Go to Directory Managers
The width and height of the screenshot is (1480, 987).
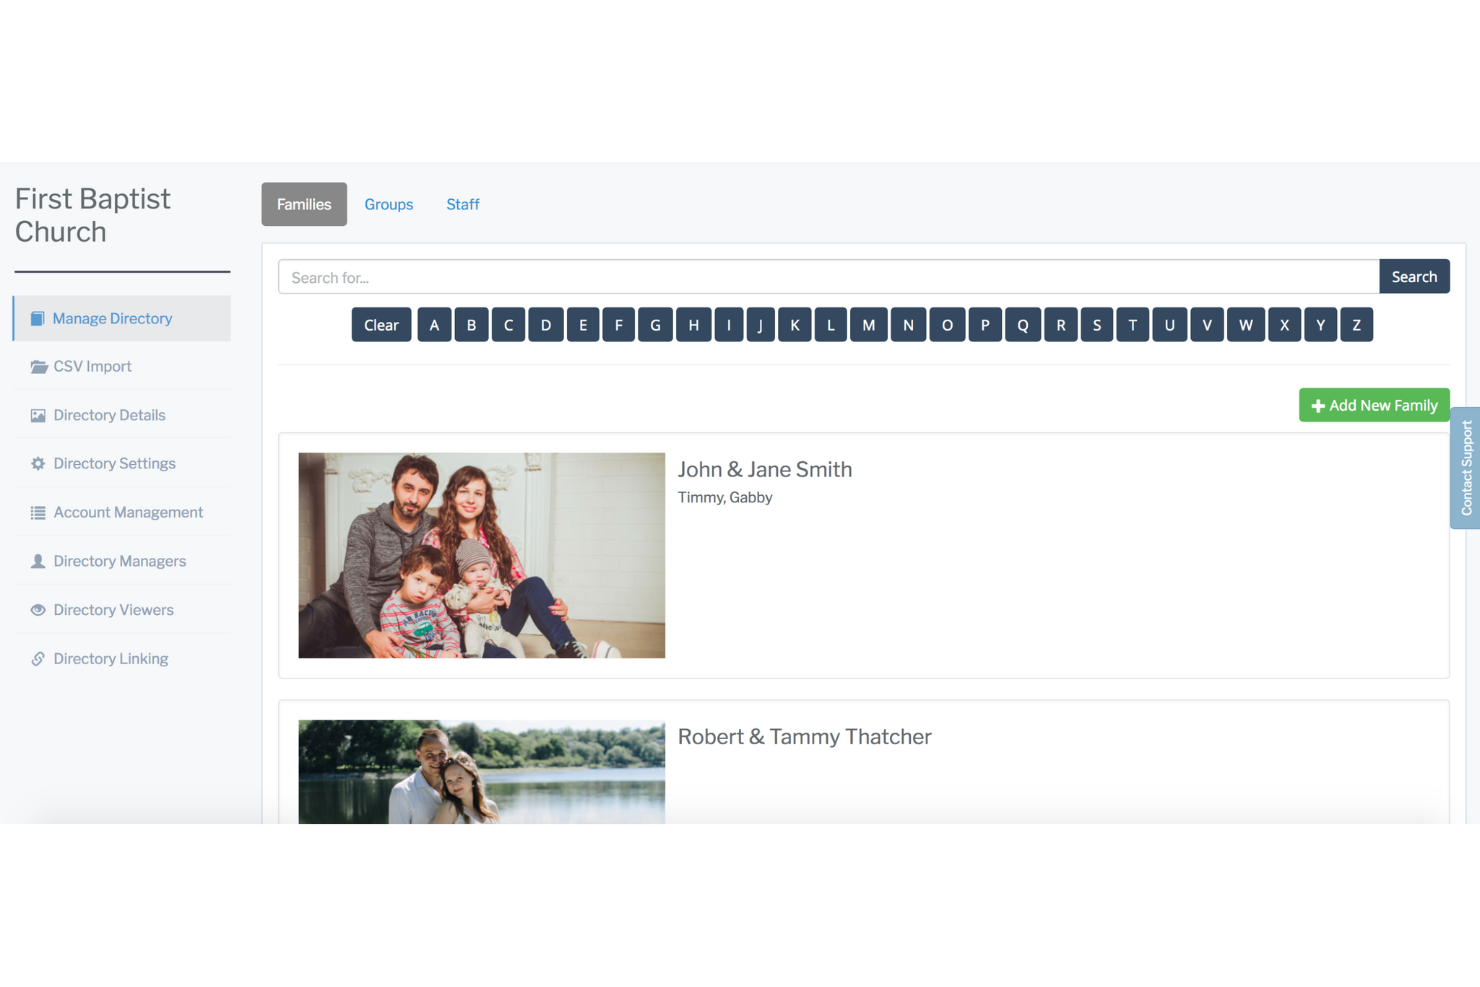pyautogui.click(x=122, y=561)
